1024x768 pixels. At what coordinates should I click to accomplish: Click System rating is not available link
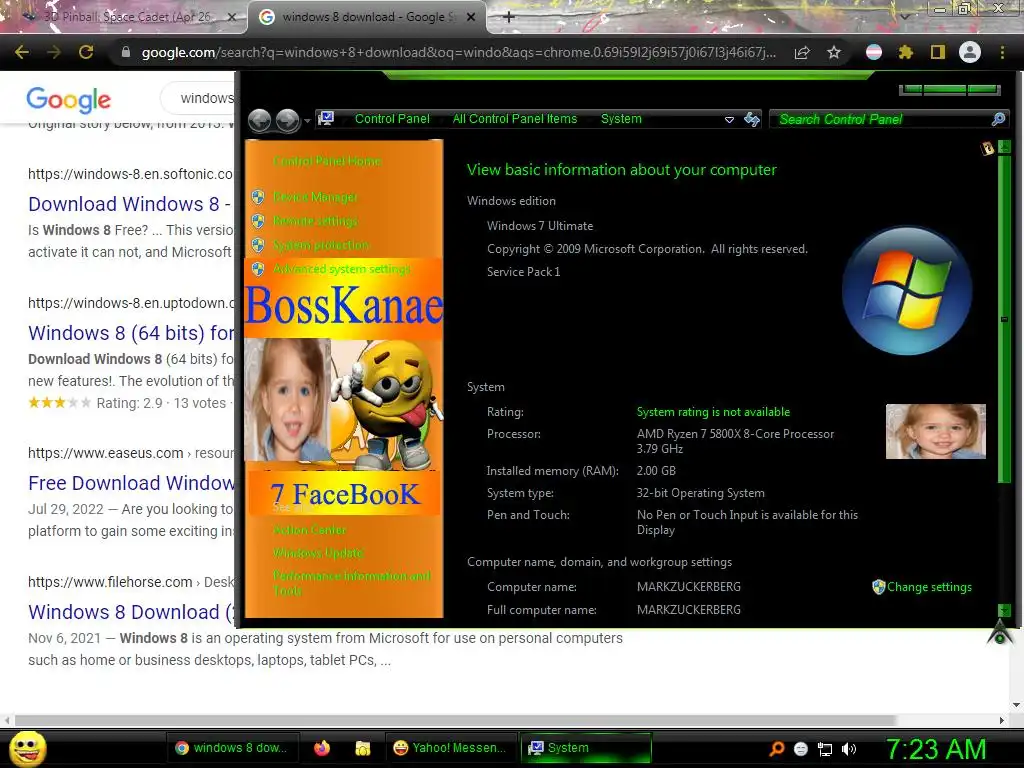click(713, 412)
